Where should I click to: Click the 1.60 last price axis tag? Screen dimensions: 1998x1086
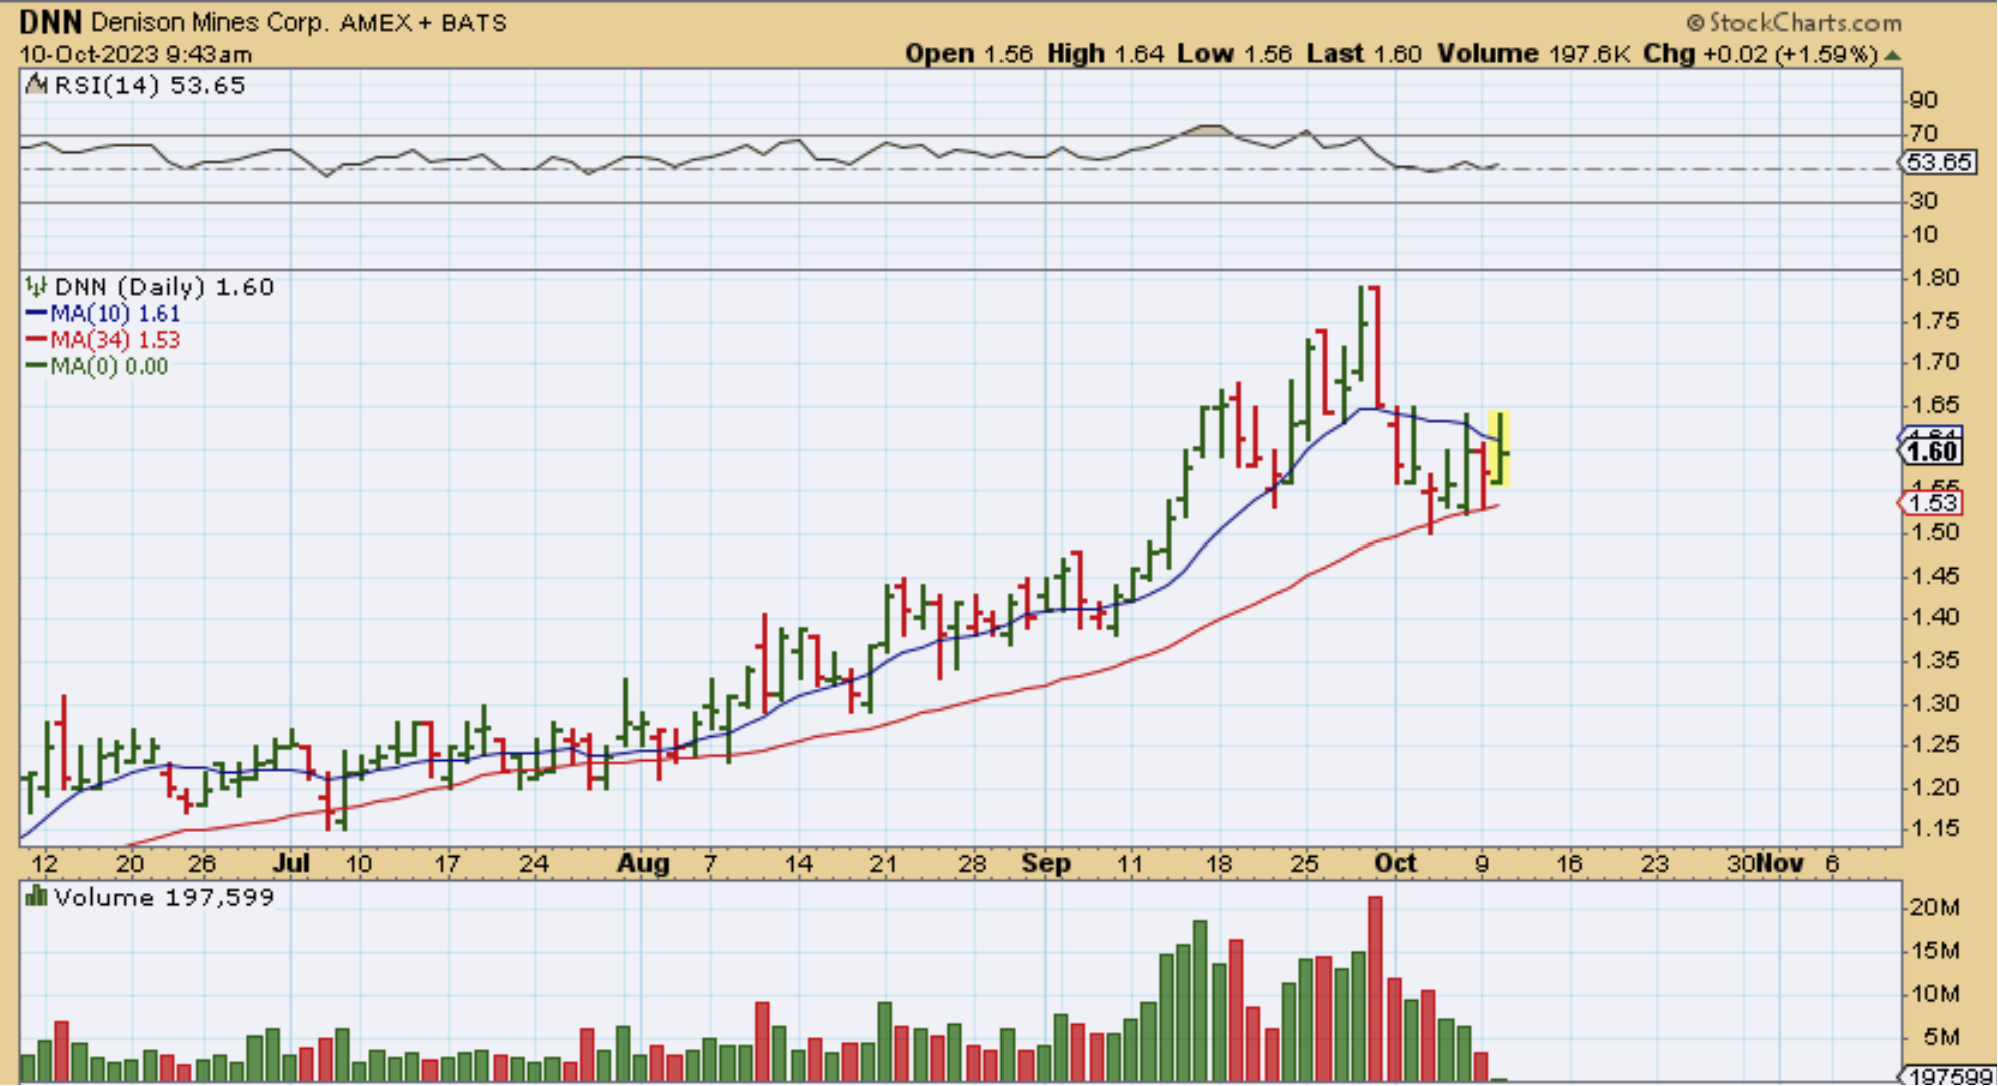click(1932, 452)
